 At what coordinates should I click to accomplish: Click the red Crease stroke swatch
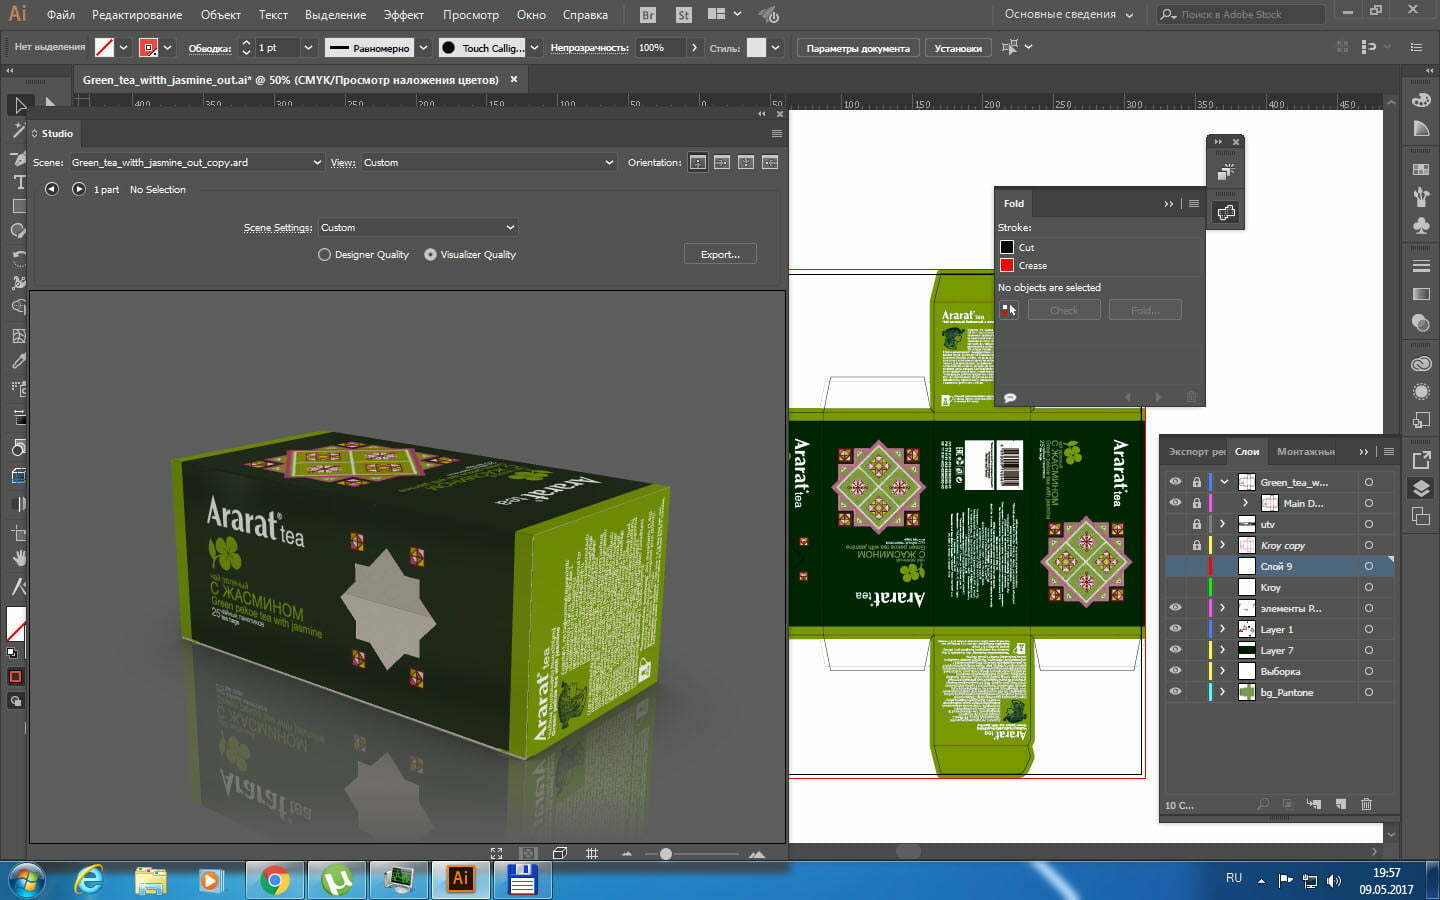click(x=1007, y=265)
